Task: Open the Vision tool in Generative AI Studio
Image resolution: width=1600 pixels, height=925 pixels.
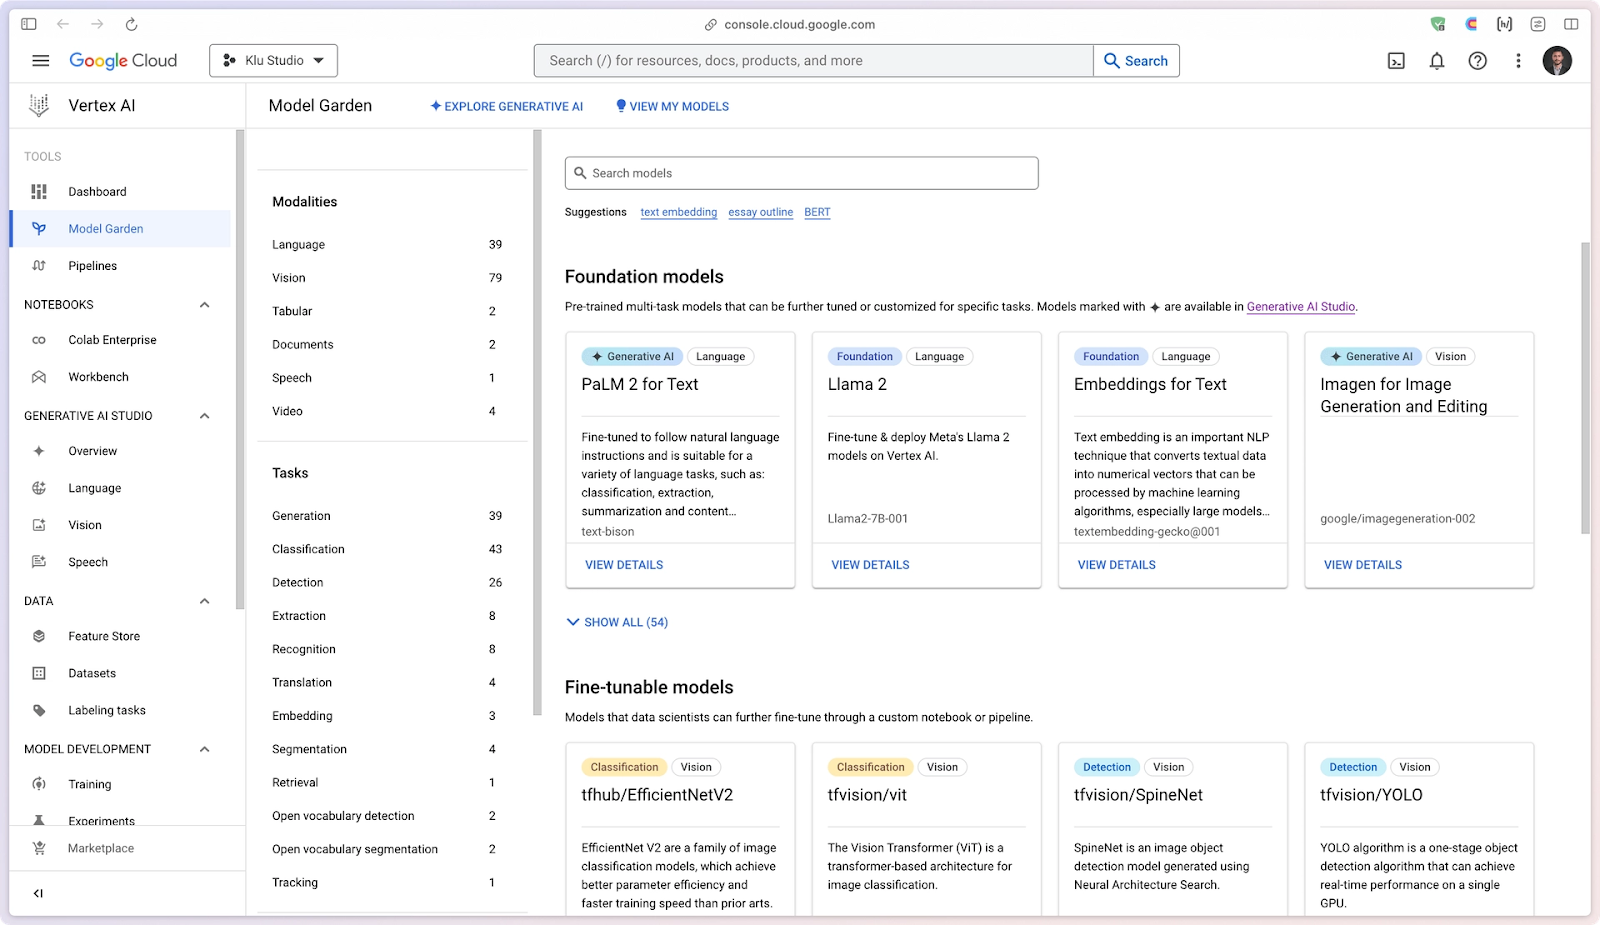Action: [85, 524]
